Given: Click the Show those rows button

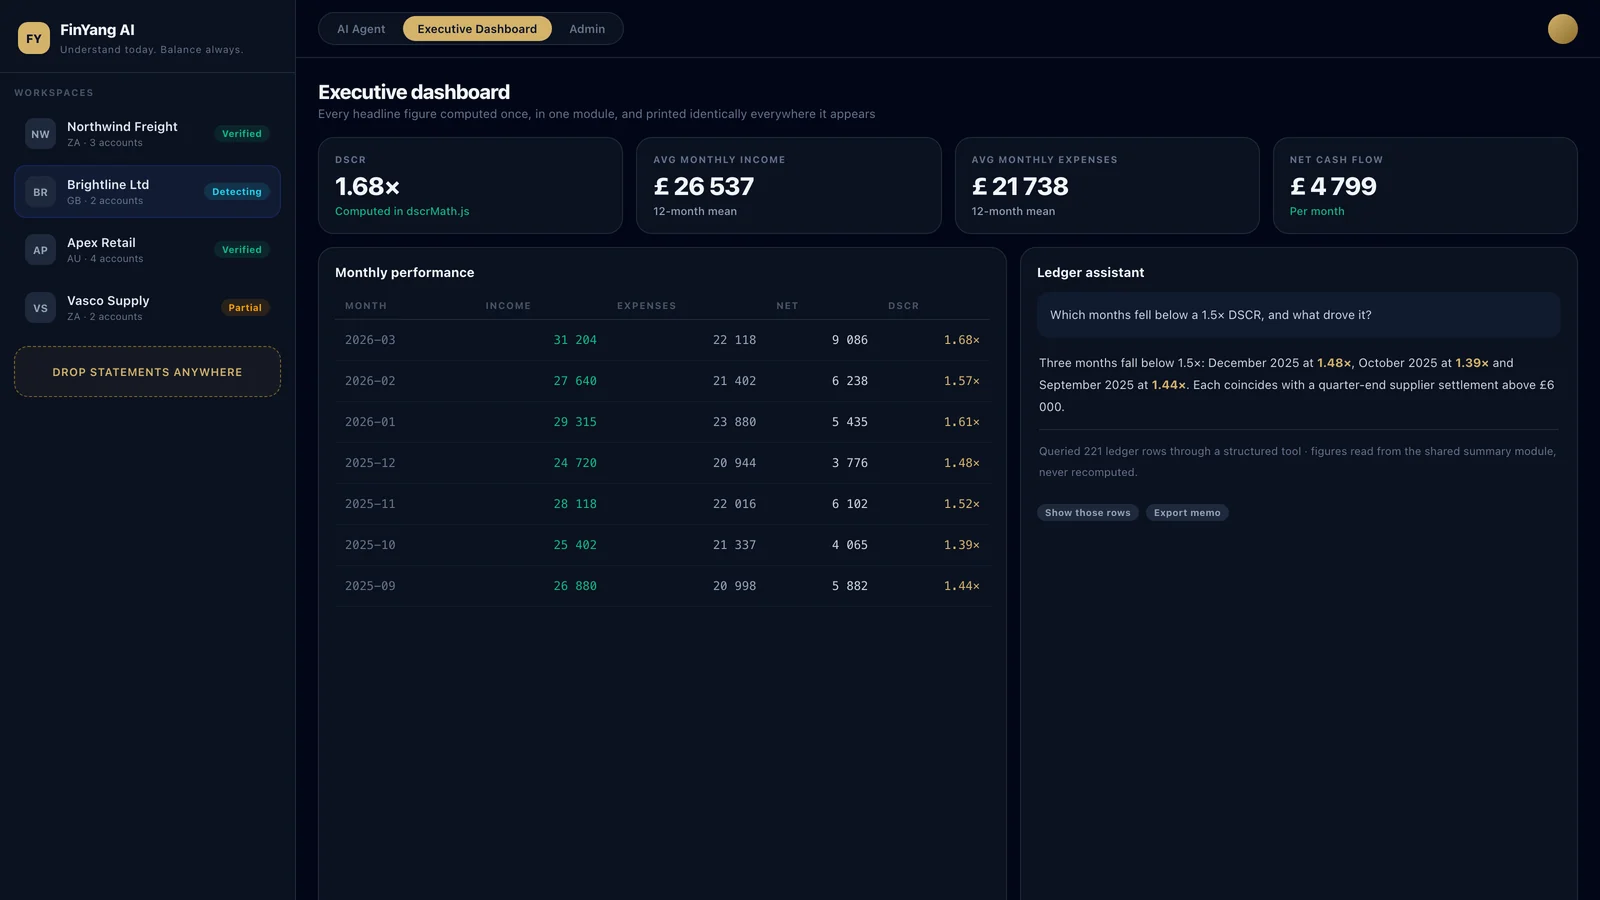Looking at the screenshot, I should pos(1087,513).
